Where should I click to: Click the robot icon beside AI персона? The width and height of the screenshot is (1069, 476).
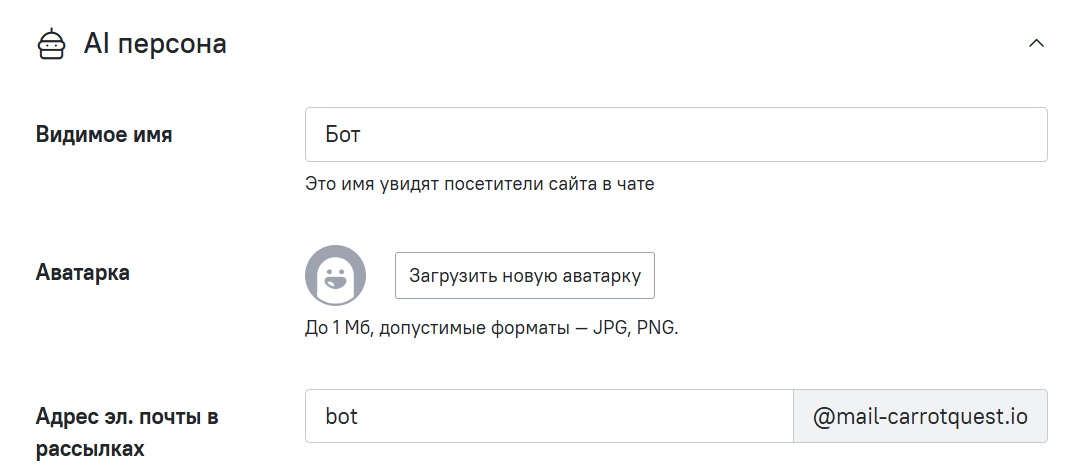coord(51,44)
